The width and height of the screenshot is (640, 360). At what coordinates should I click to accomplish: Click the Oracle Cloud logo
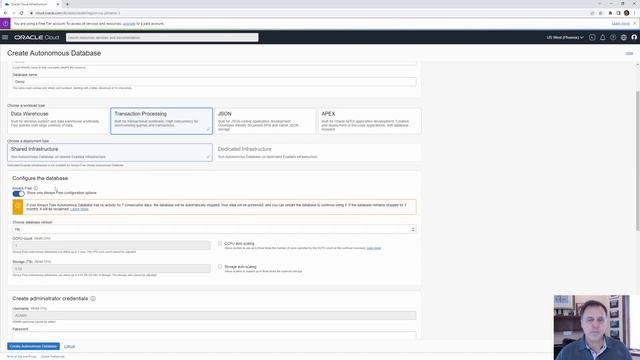pos(37,37)
